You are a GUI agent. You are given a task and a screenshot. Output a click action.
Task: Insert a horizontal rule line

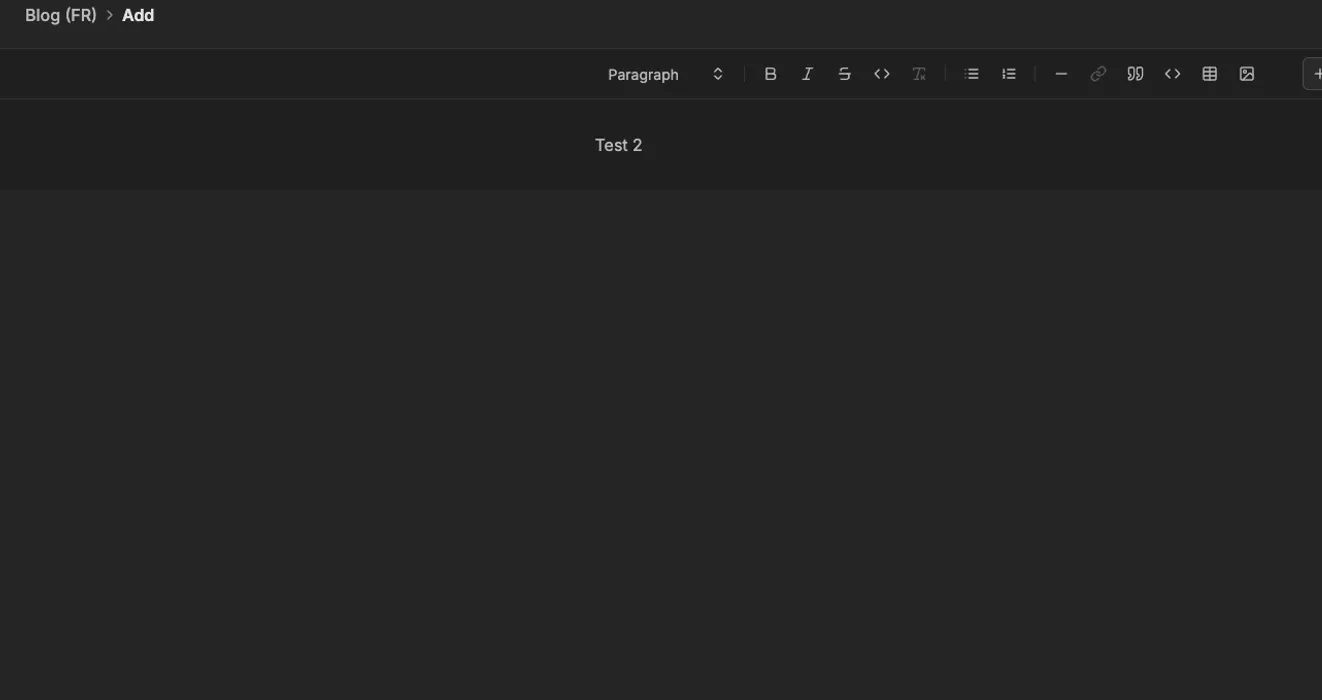[1061, 74]
